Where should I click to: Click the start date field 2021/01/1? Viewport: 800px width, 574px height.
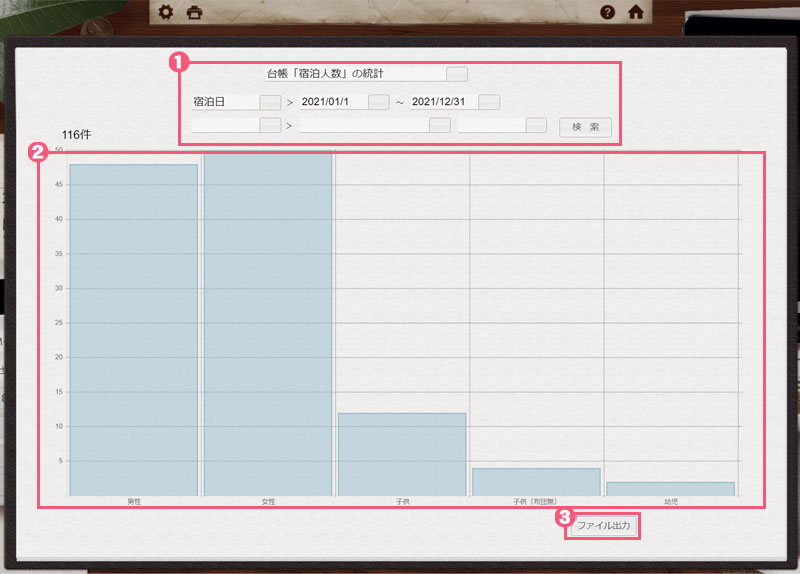332,102
